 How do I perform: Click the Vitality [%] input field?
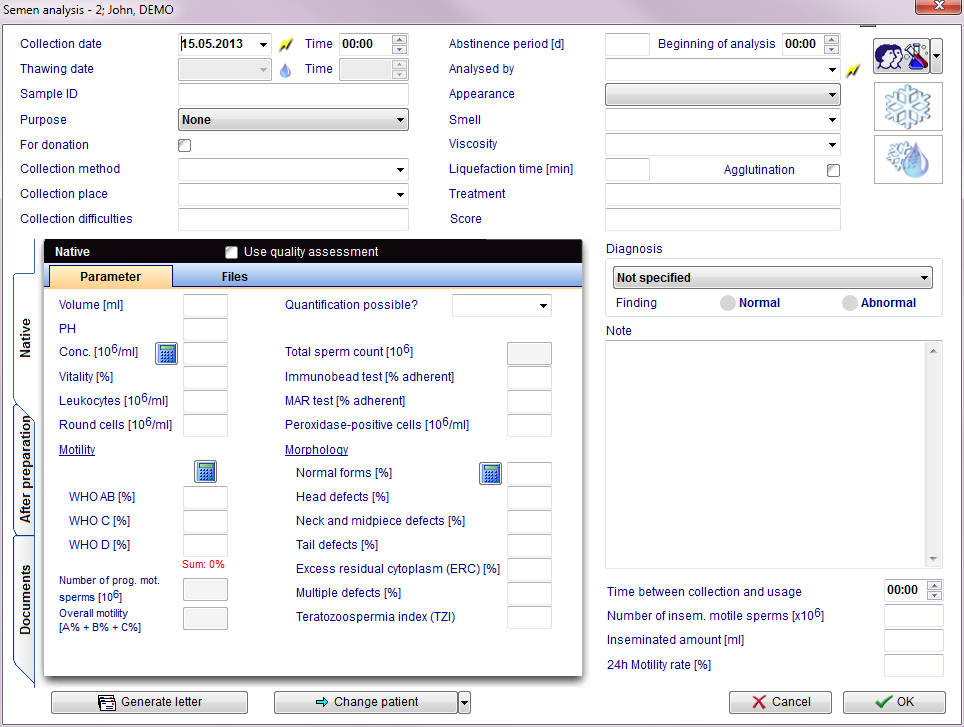pyautogui.click(x=205, y=377)
